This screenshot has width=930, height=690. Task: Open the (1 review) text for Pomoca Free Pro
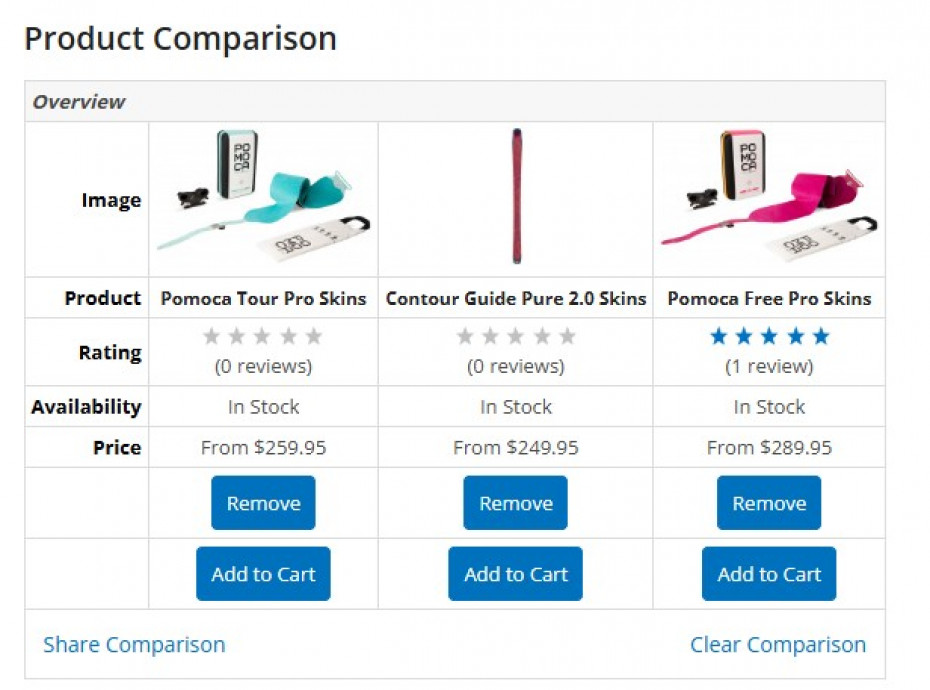pos(769,367)
